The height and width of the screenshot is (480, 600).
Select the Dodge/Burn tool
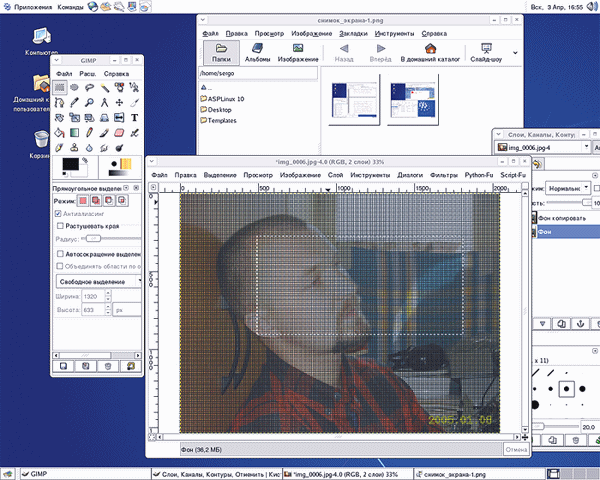tap(119, 148)
